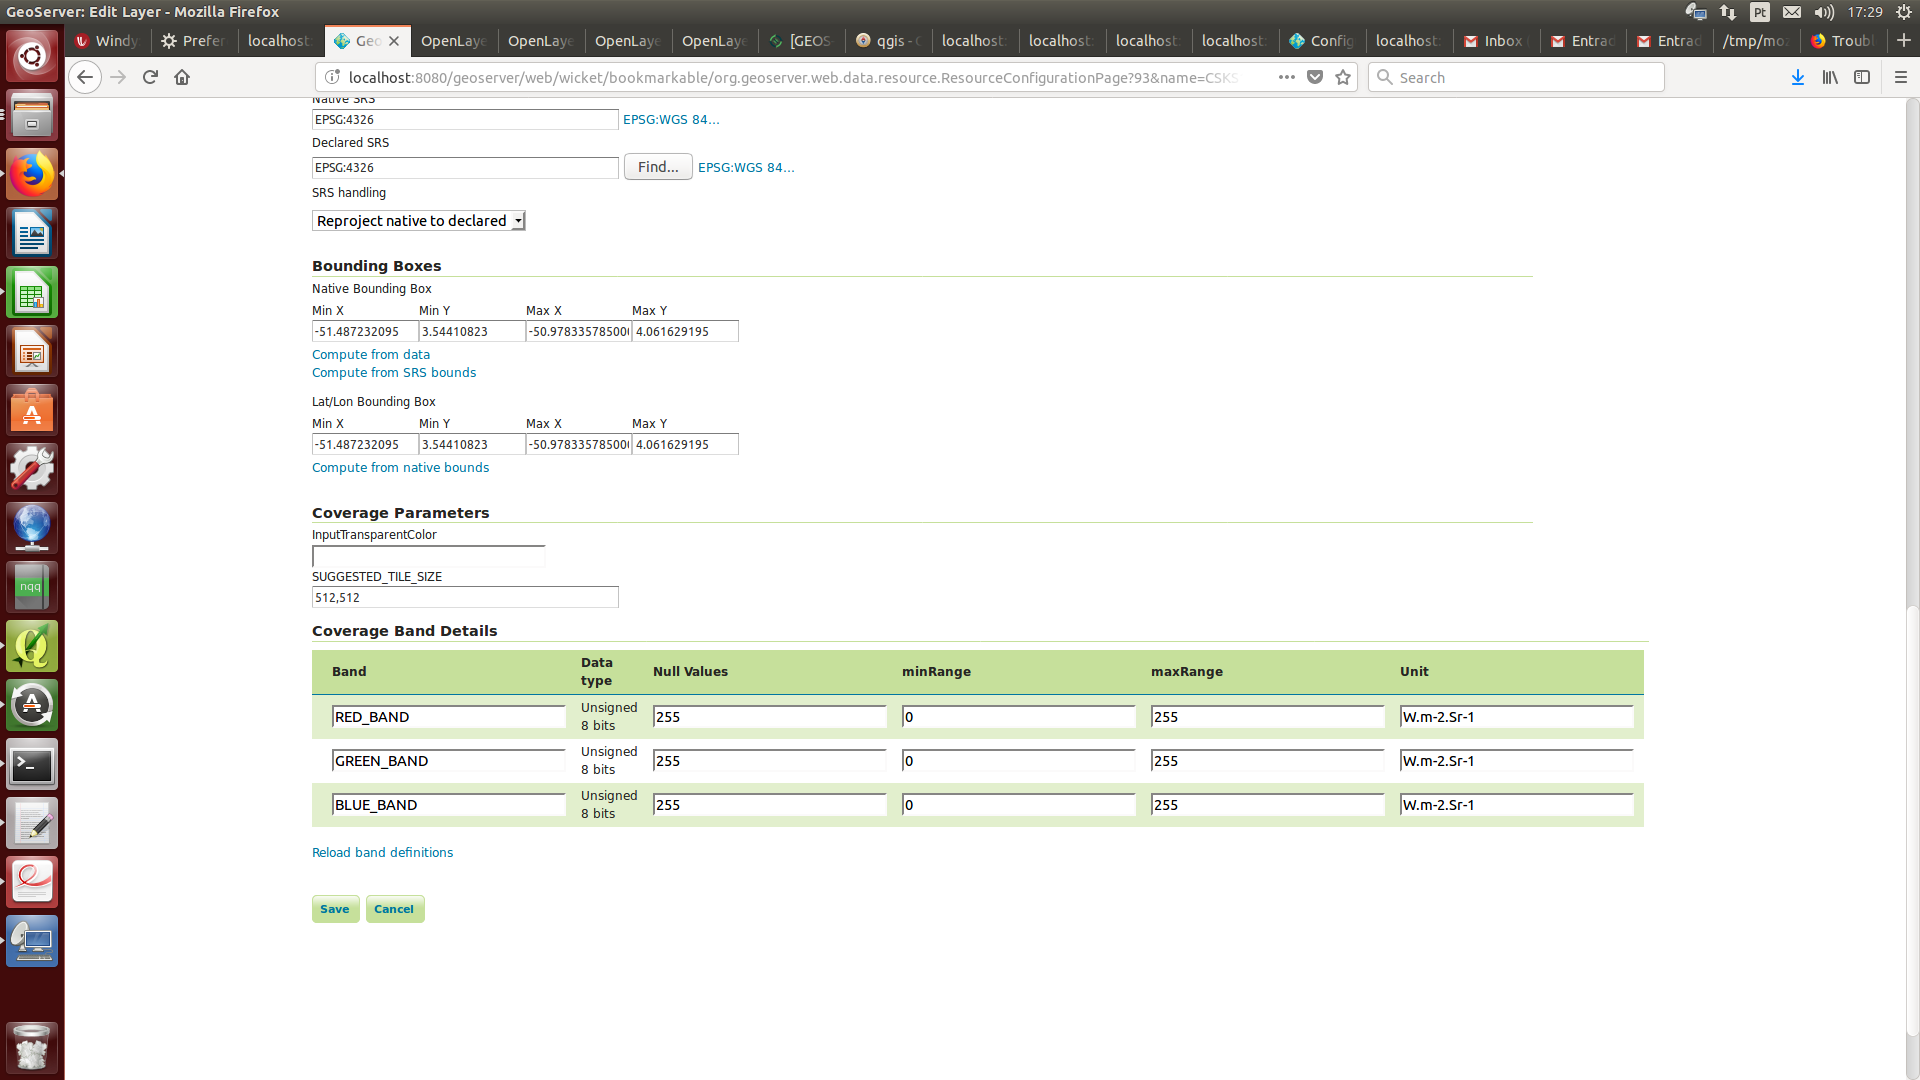
Task: Show downloads progress arrow
Action: point(1798,77)
